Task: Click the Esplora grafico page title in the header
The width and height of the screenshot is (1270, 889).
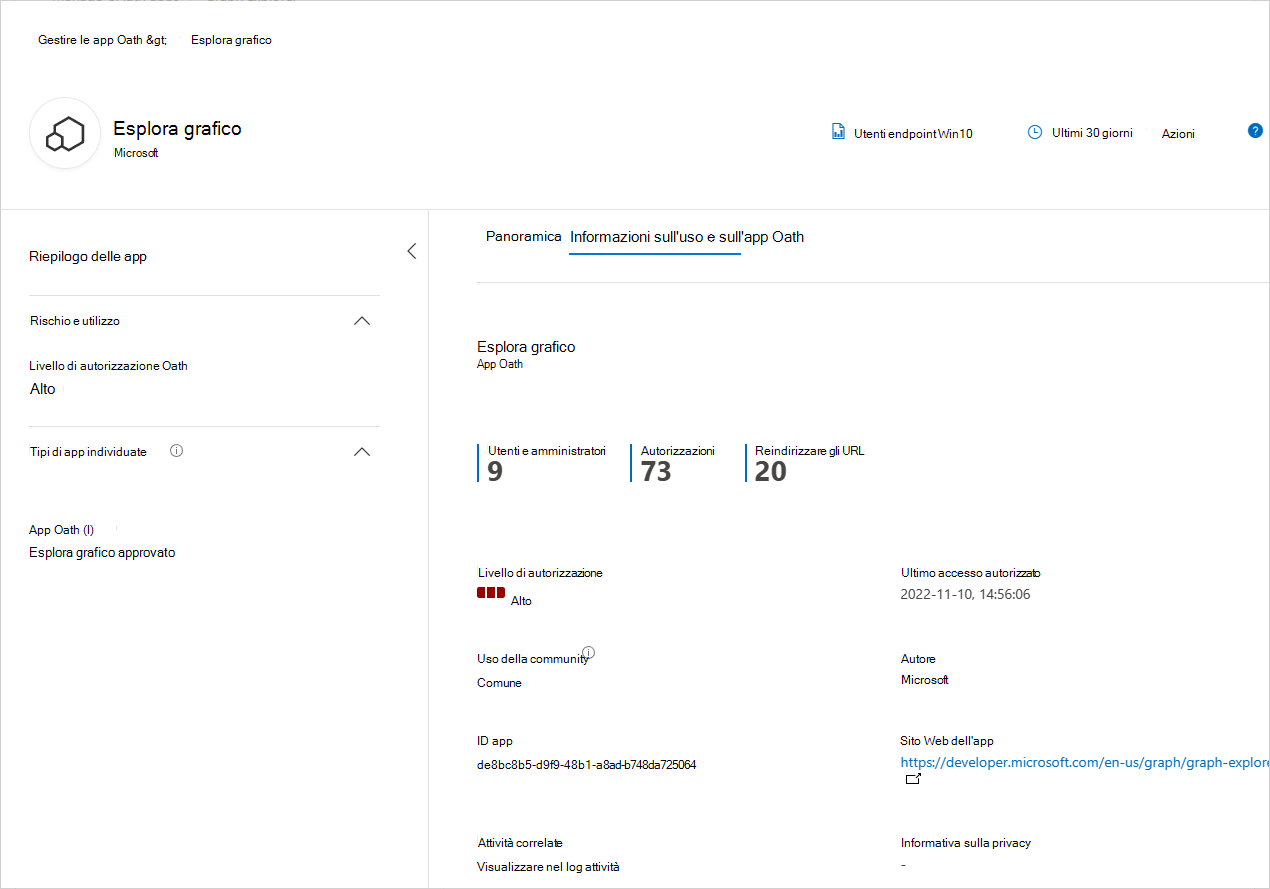Action: click(x=177, y=128)
